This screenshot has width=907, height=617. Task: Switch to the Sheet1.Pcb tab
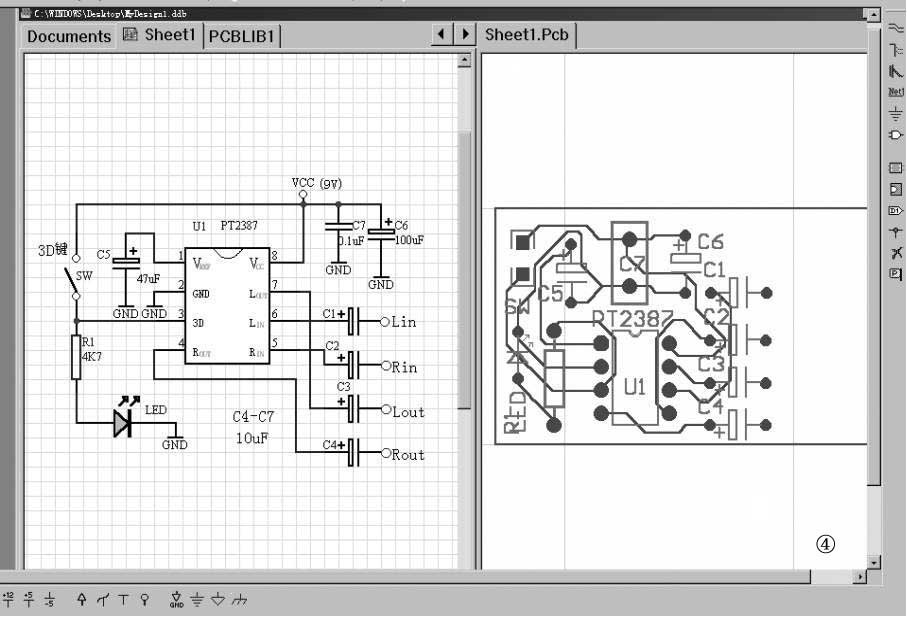point(527,35)
